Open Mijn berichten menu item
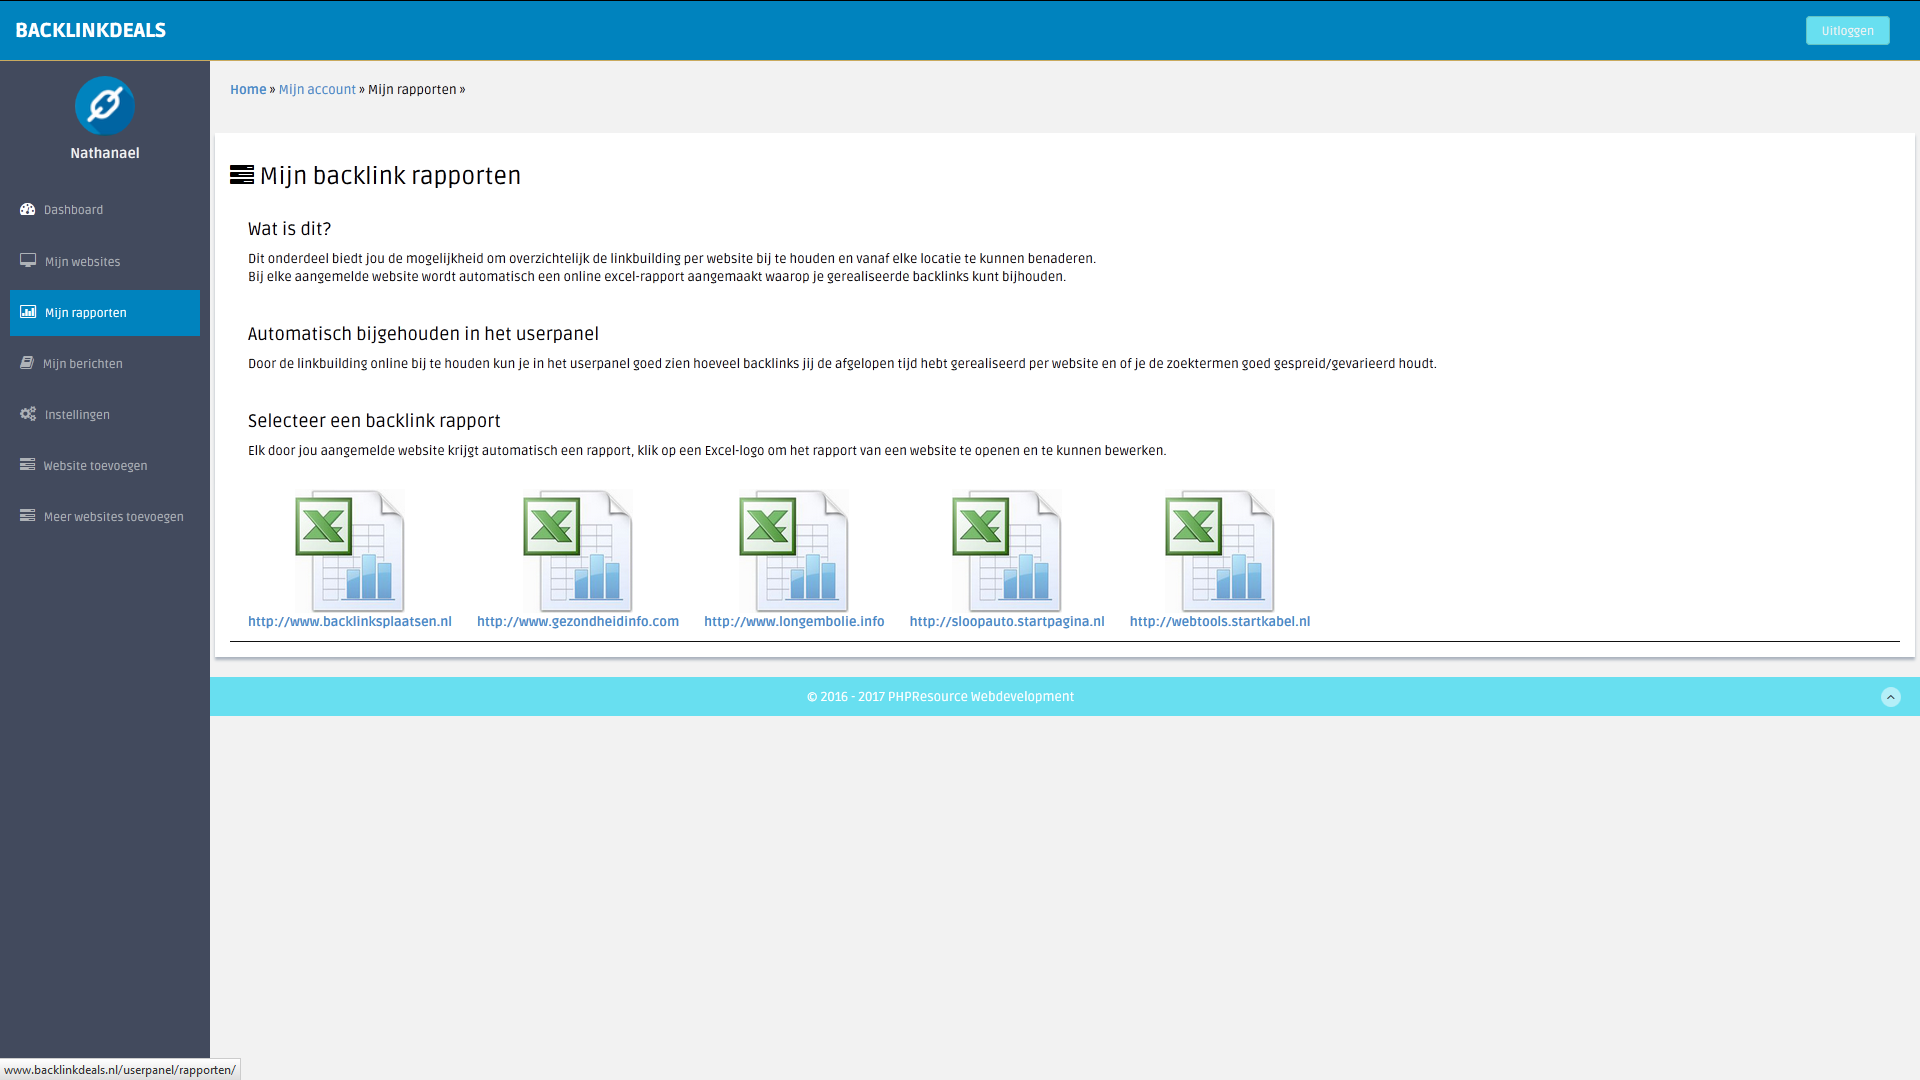 point(105,364)
